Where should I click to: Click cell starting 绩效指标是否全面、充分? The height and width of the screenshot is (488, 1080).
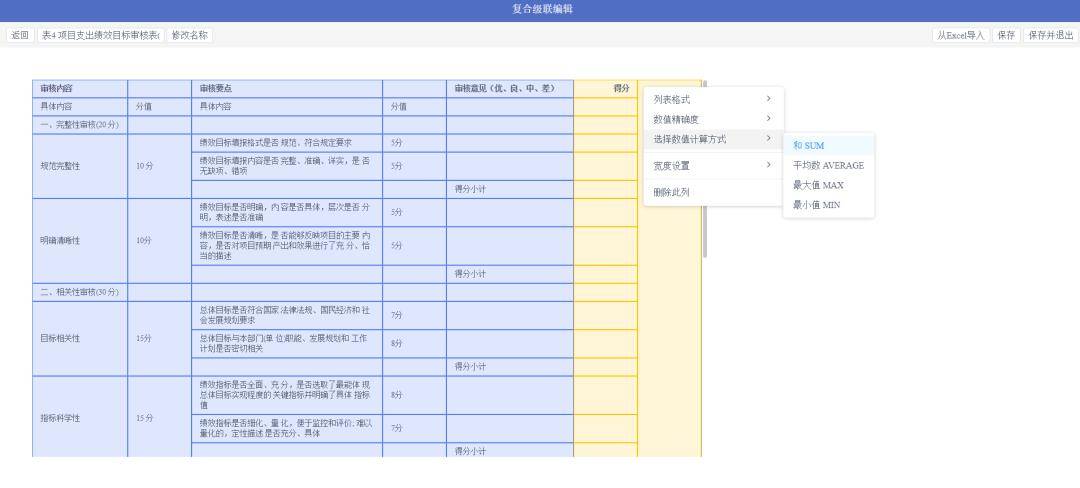(x=287, y=395)
